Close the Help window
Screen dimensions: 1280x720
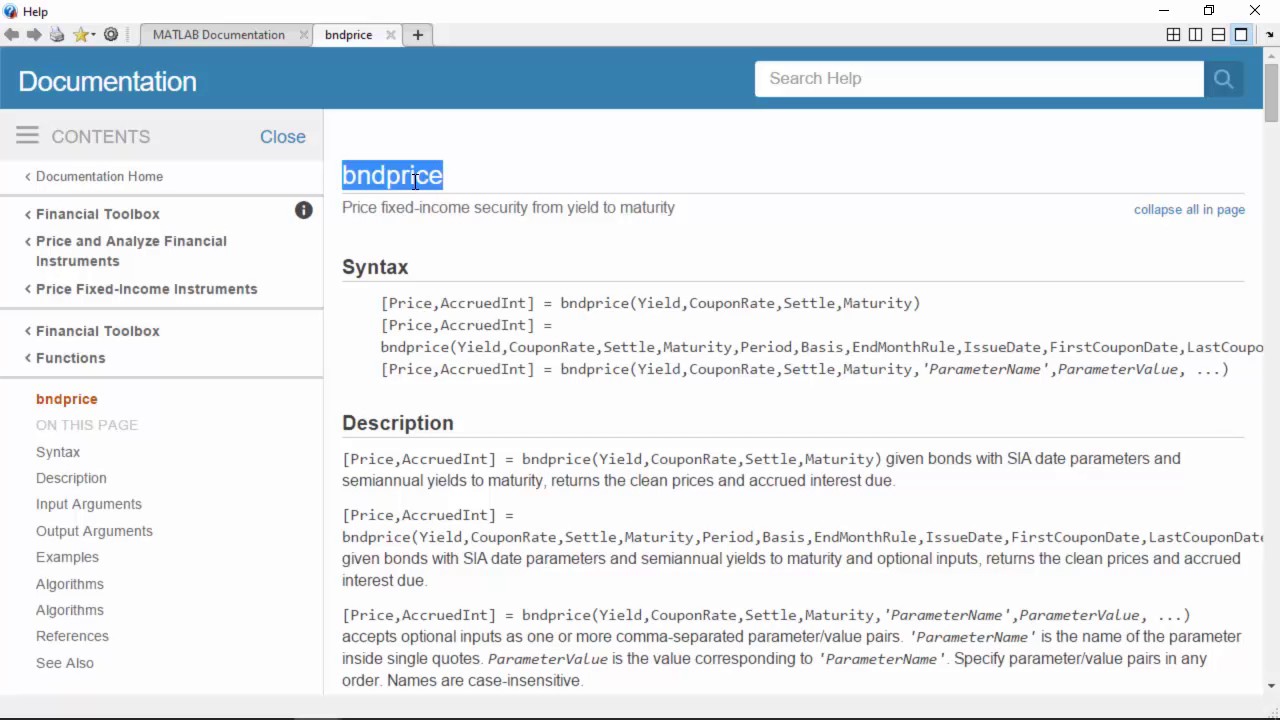pyautogui.click(x=1255, y=11)
